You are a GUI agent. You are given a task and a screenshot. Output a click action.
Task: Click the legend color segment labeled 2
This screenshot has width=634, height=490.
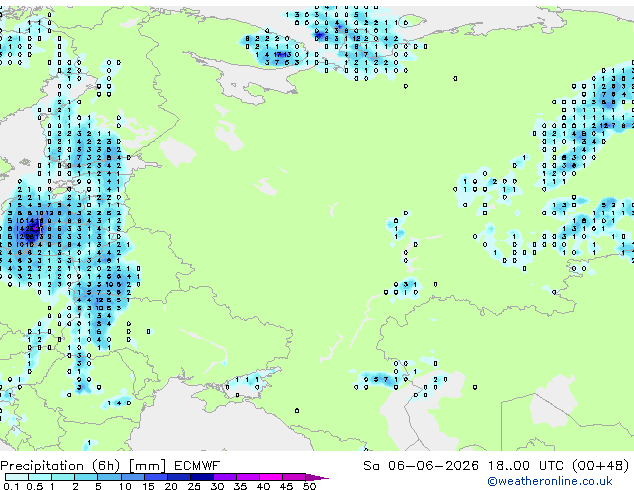(86, 477)
